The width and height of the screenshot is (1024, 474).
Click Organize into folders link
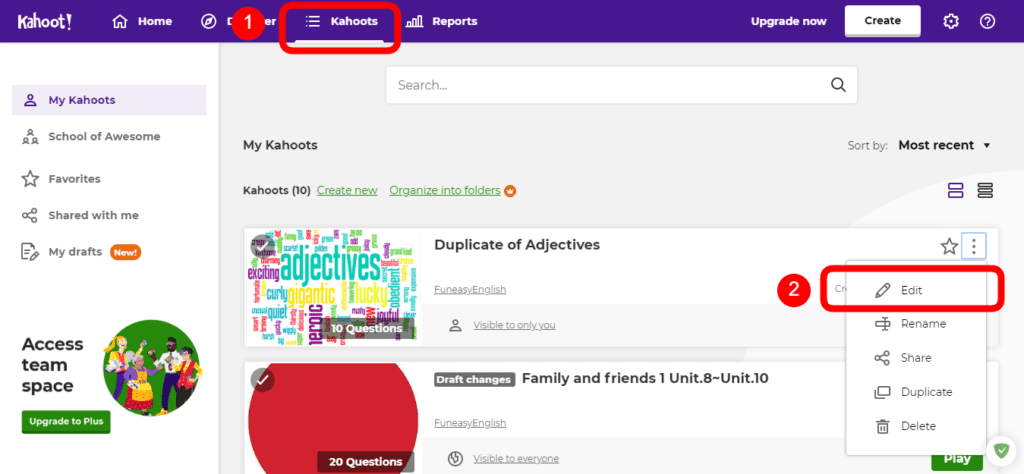pos(445,191)
